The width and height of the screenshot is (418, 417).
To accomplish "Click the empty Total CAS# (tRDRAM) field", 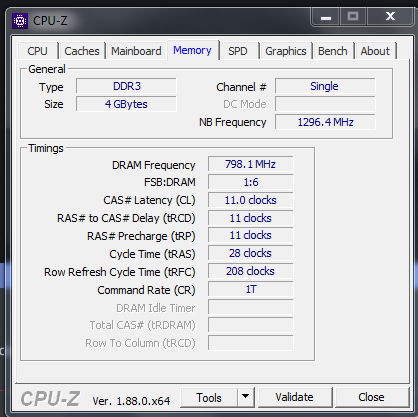I will click(251, 325).
